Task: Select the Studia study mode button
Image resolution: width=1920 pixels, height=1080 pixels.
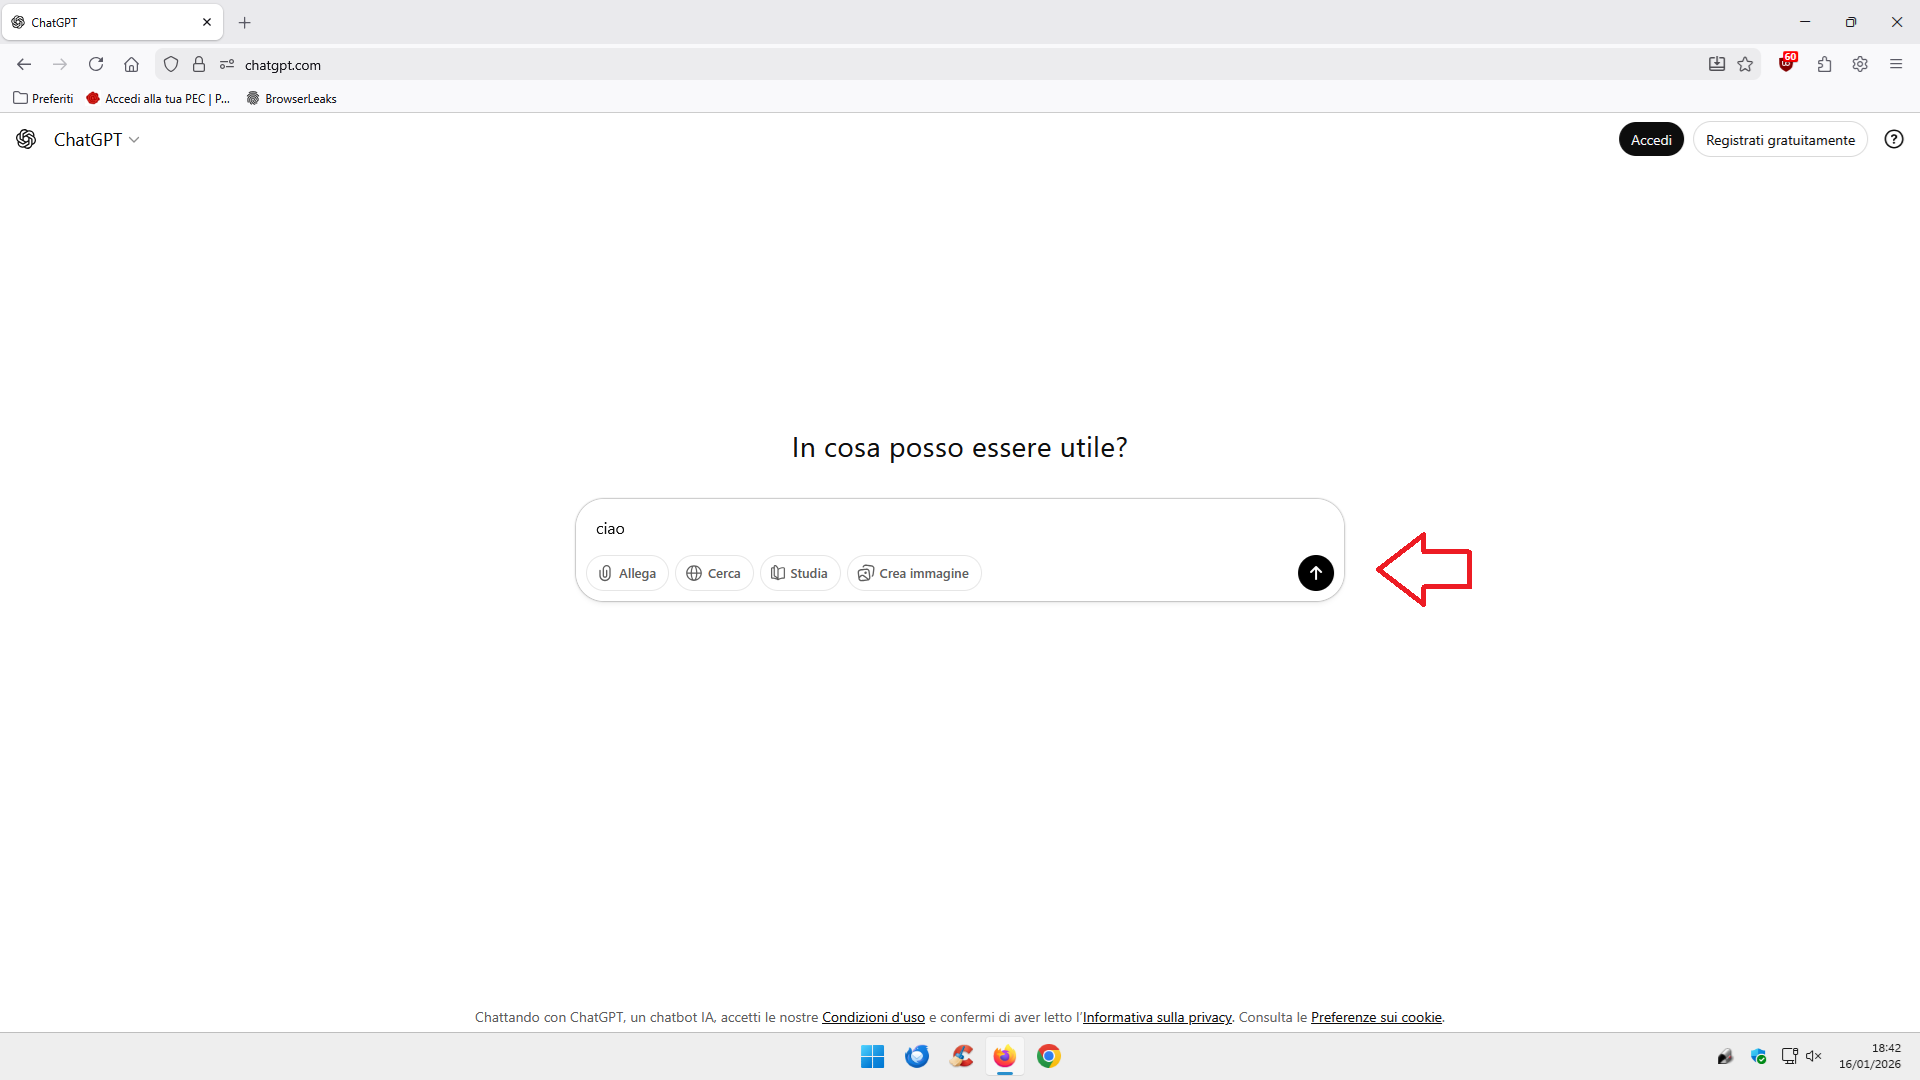Action: 800,573
